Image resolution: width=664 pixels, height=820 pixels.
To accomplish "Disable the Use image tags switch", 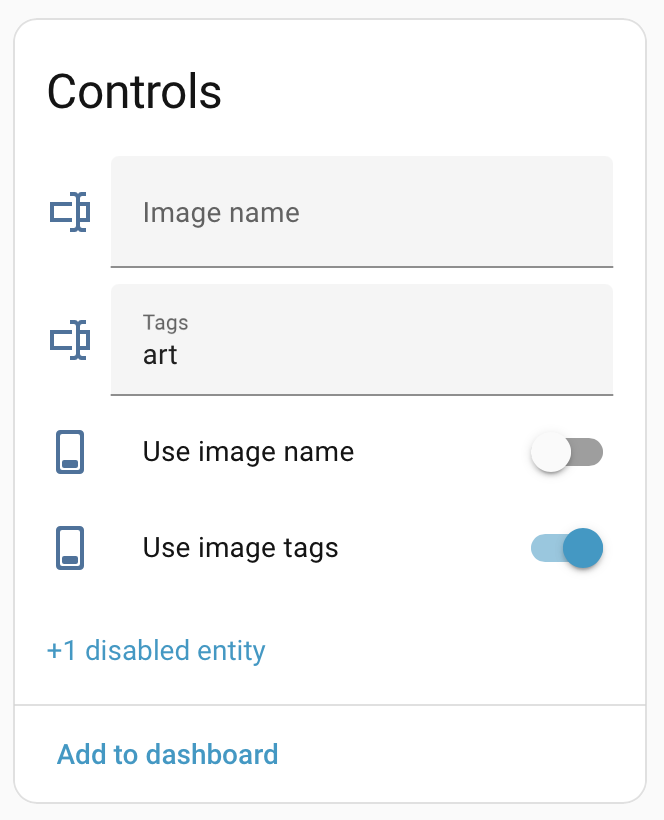I will pos(566,548).
